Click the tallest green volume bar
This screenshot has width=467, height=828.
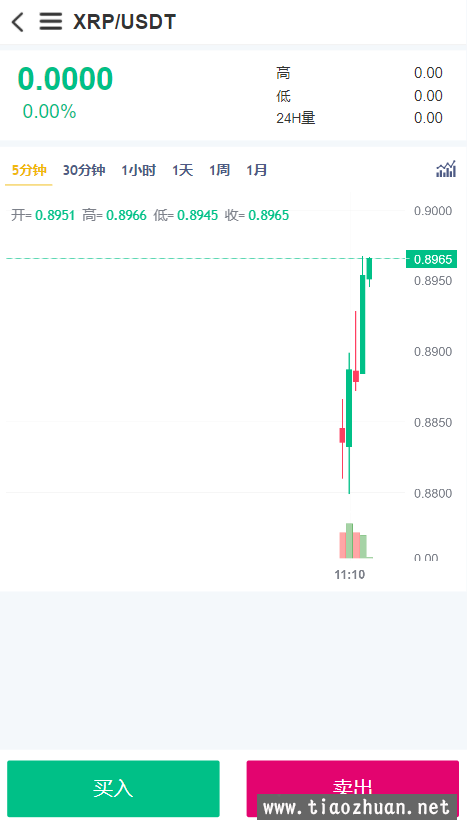coord(349,540)
